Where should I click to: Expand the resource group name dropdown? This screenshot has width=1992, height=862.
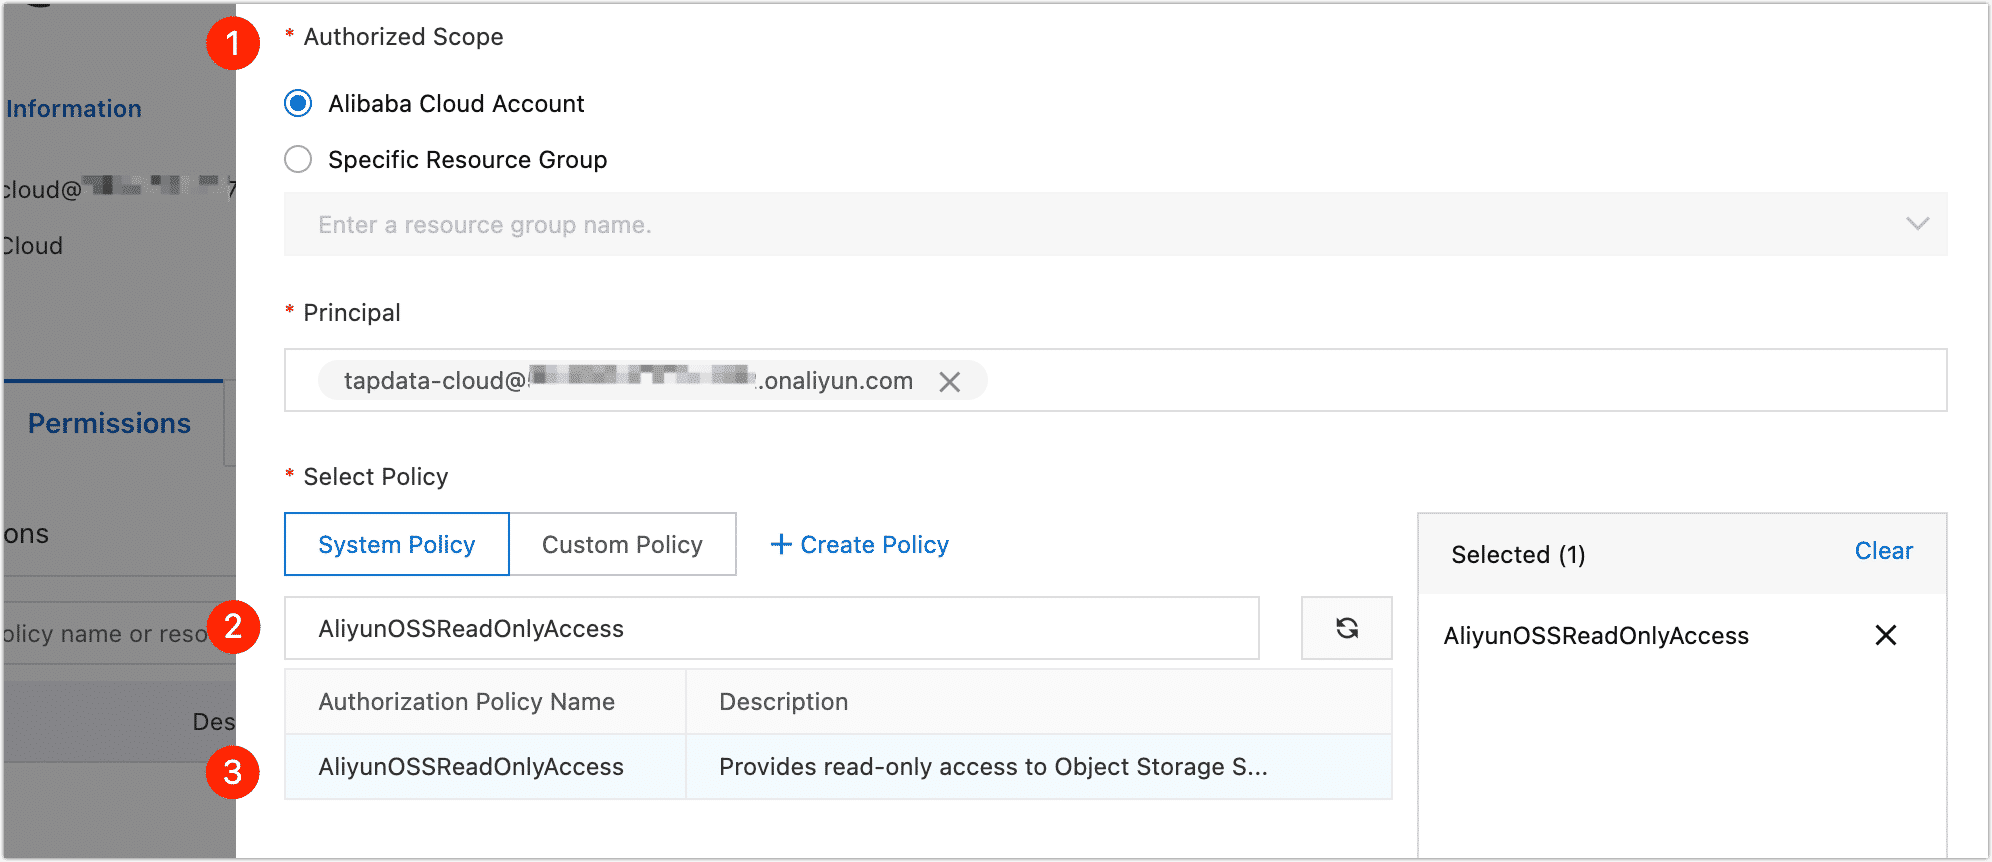click(x=1100, y=225)
